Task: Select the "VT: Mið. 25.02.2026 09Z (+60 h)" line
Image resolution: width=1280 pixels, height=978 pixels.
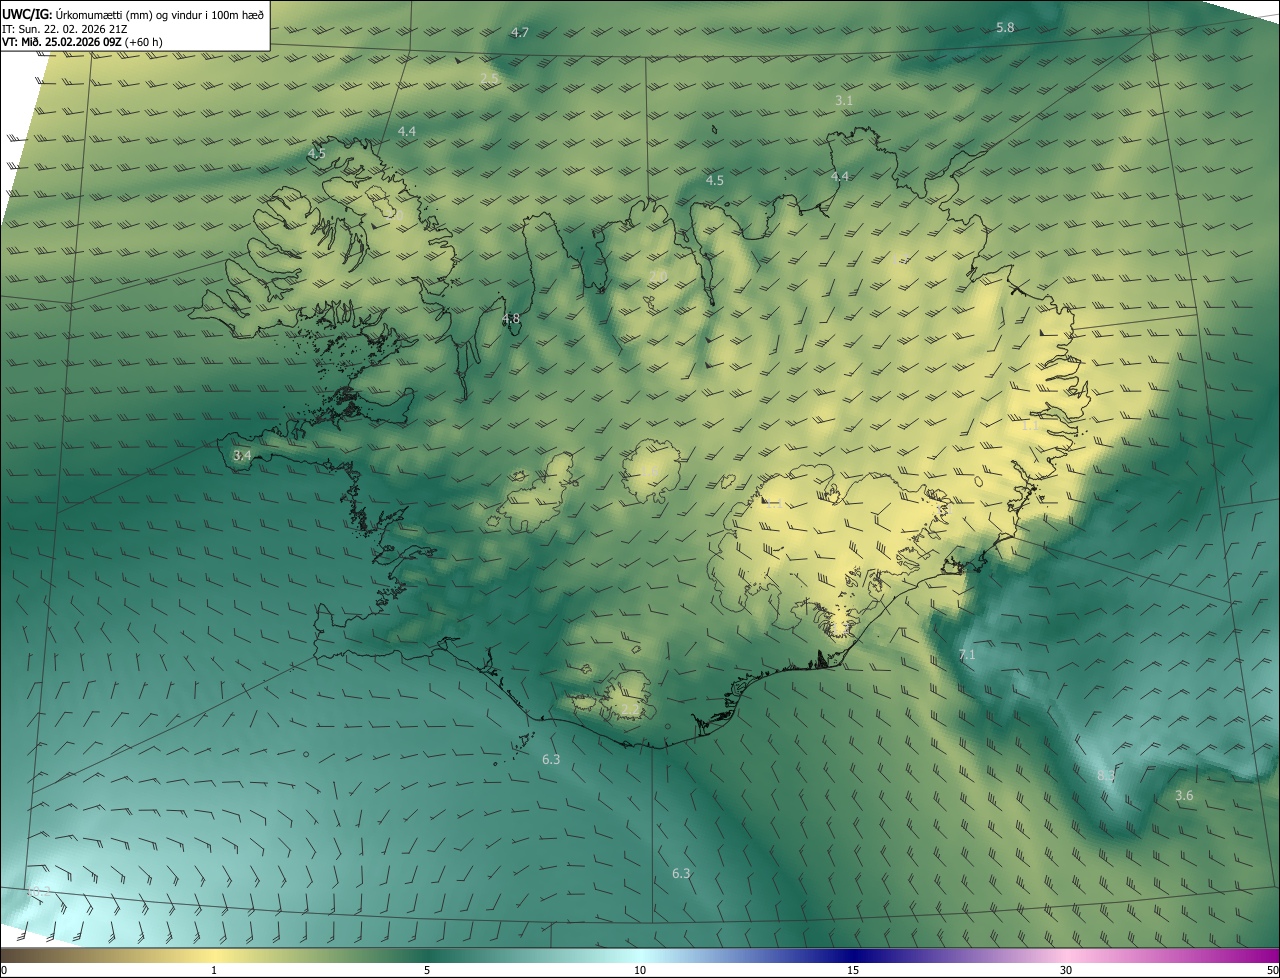Action: pos(82,41)
